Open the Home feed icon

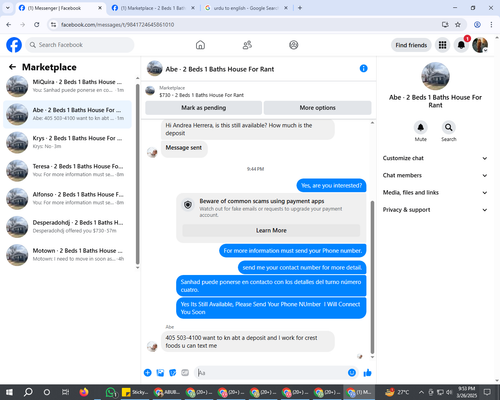tap(200, 45)
